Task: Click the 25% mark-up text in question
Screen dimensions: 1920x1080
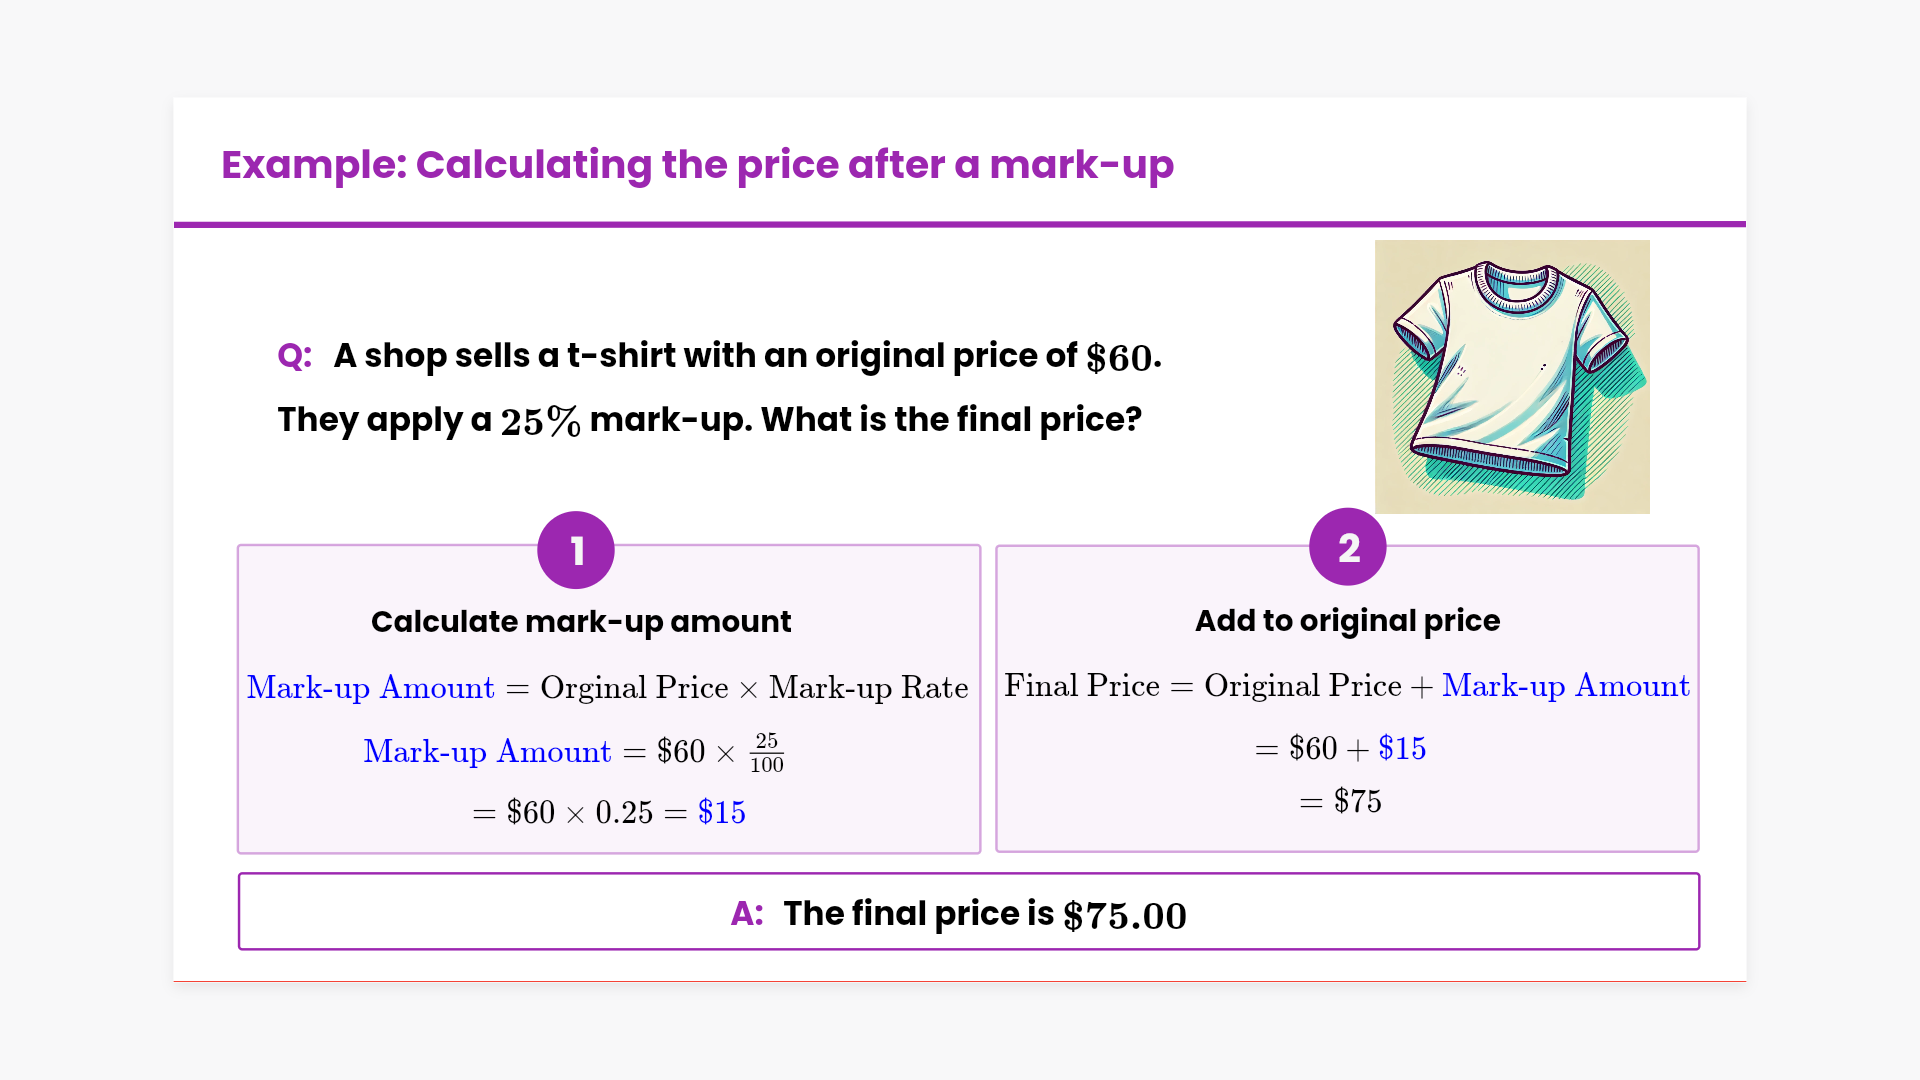Action: (540, 421)
